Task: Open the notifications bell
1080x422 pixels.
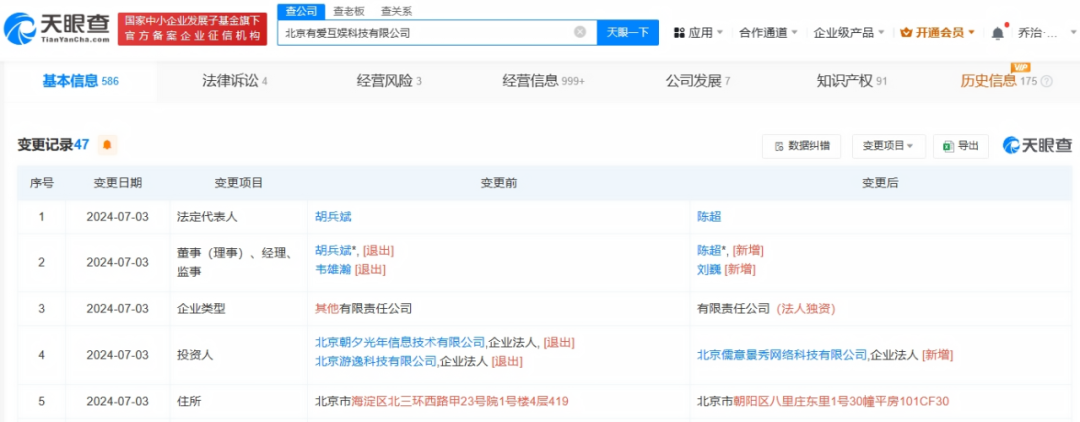Action: [x=997, y=33]
